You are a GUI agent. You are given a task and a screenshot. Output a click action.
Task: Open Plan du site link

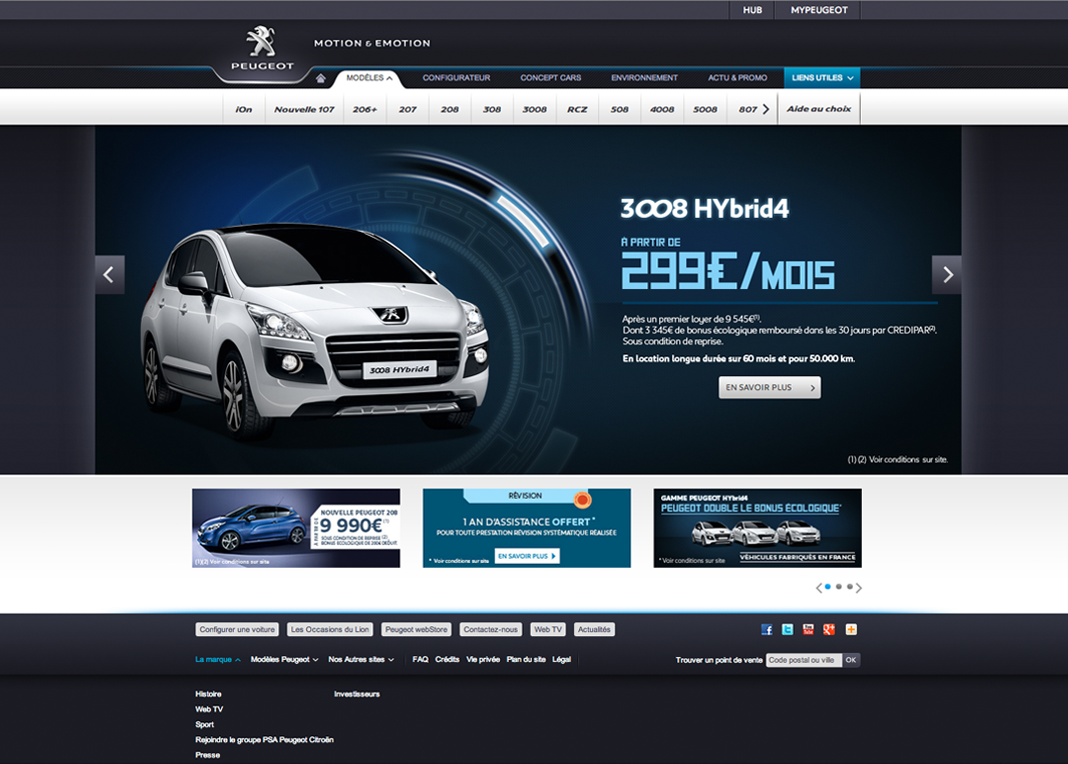[x=526, y=659]
